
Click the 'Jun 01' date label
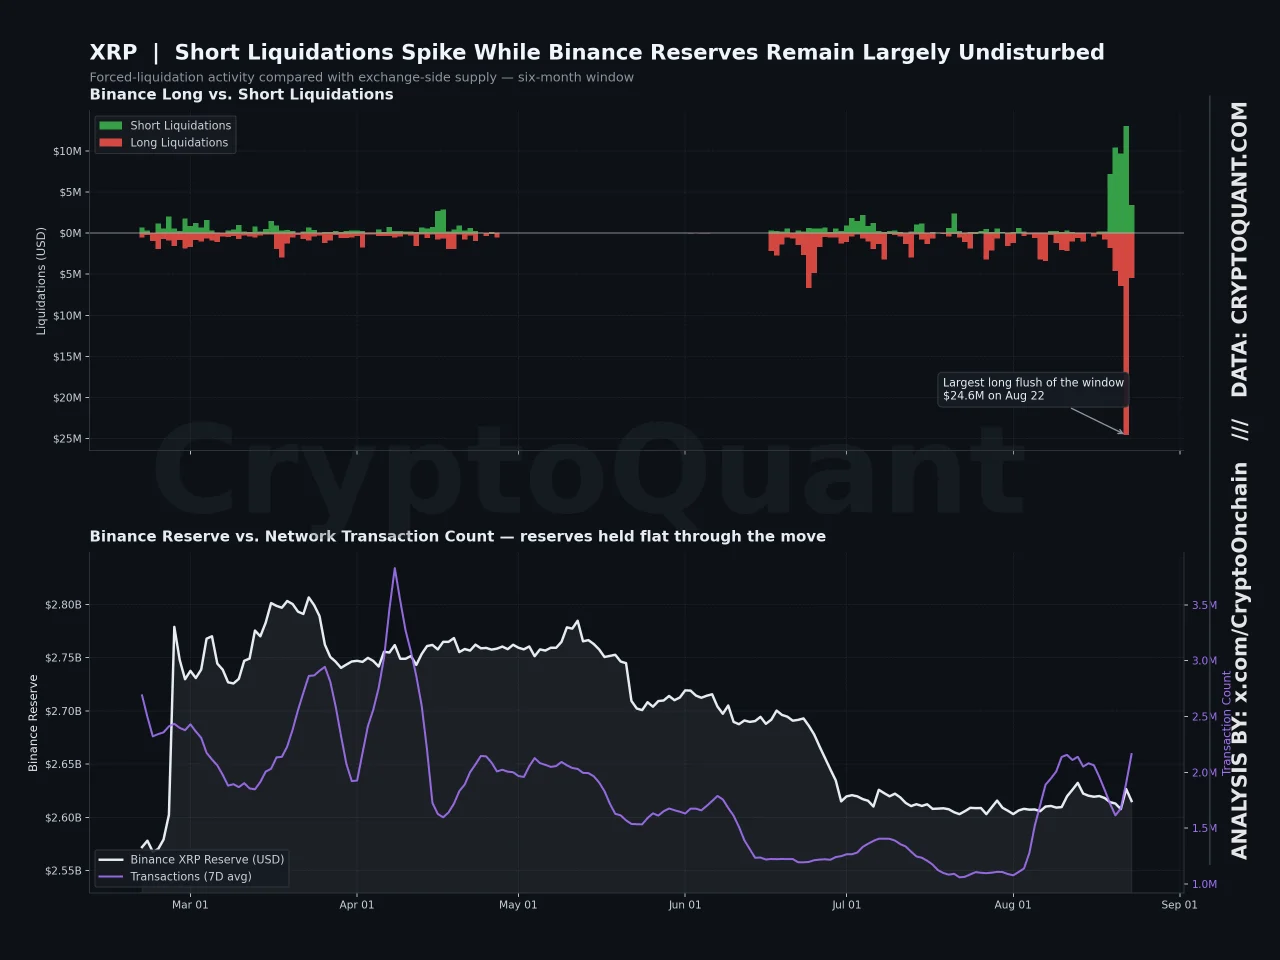[x=685, y=905]
